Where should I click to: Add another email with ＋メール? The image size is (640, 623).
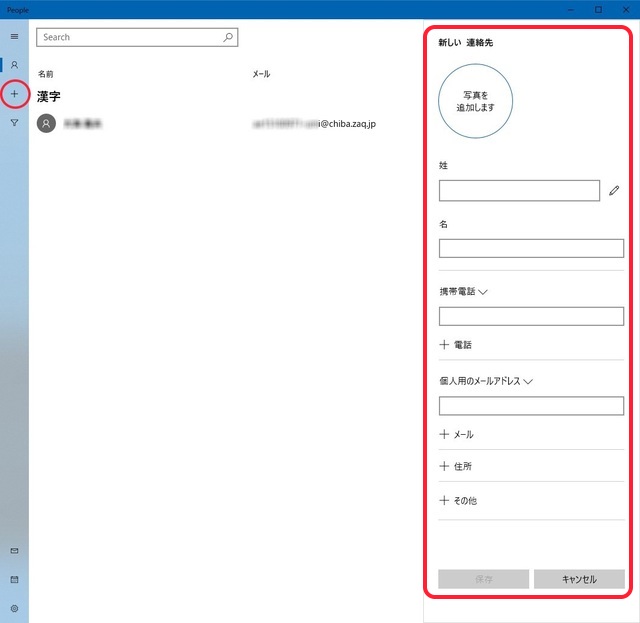pyautogui.click(x=456, y=435)
